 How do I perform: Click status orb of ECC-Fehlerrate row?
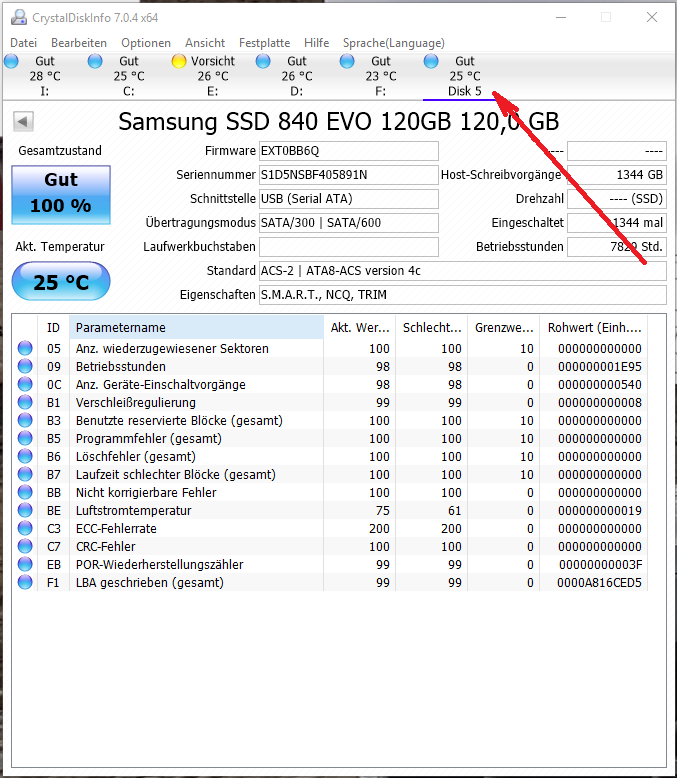coord(25,528)
